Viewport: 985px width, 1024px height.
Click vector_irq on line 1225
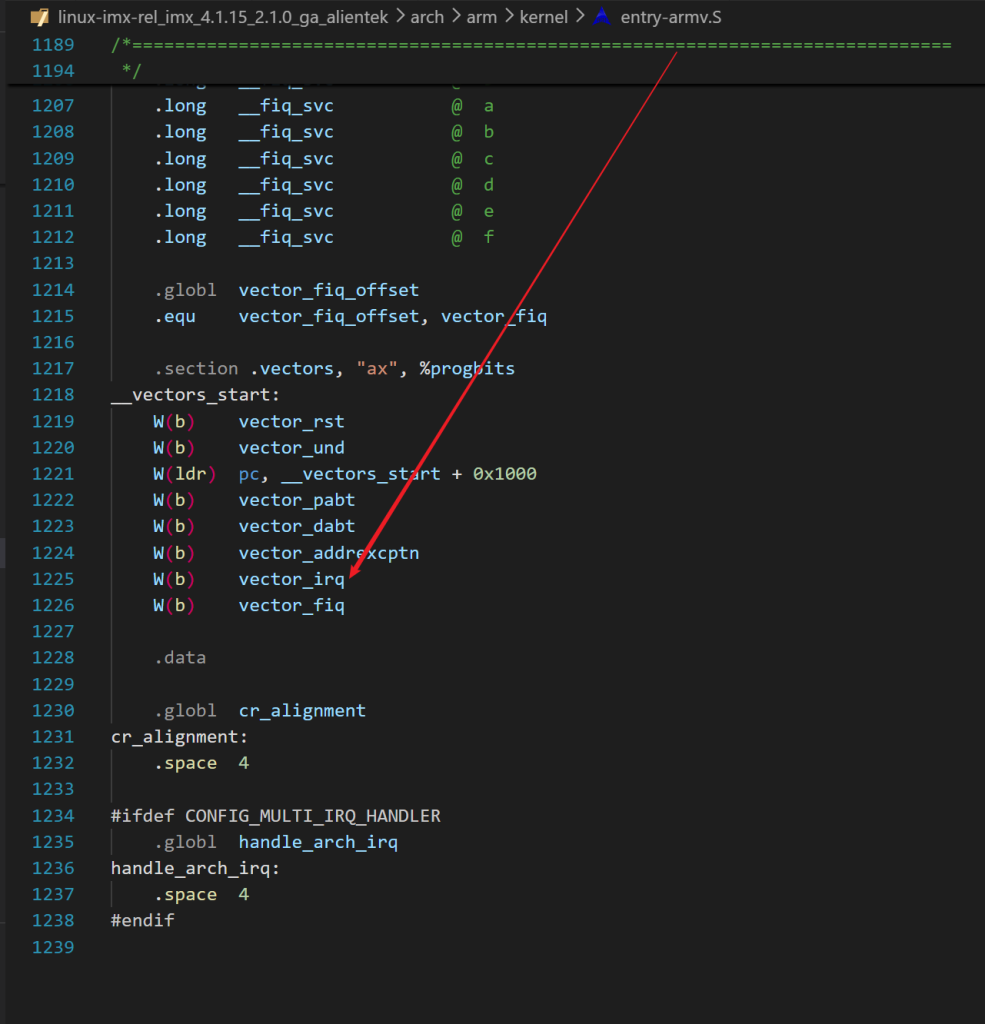291,579
